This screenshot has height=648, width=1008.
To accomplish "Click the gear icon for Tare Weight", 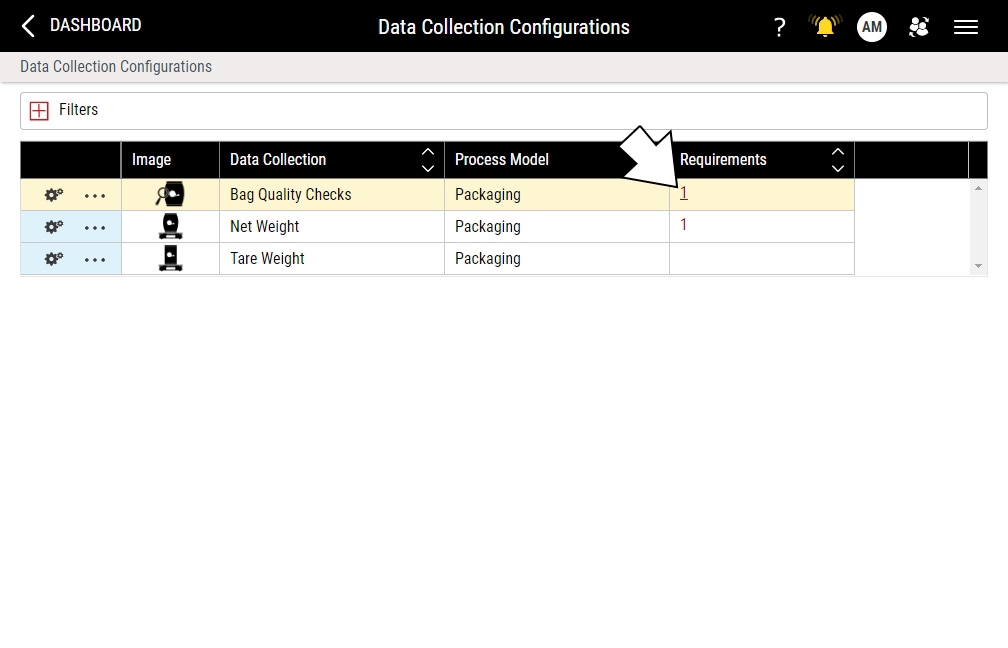I will (x=53, y=259).
